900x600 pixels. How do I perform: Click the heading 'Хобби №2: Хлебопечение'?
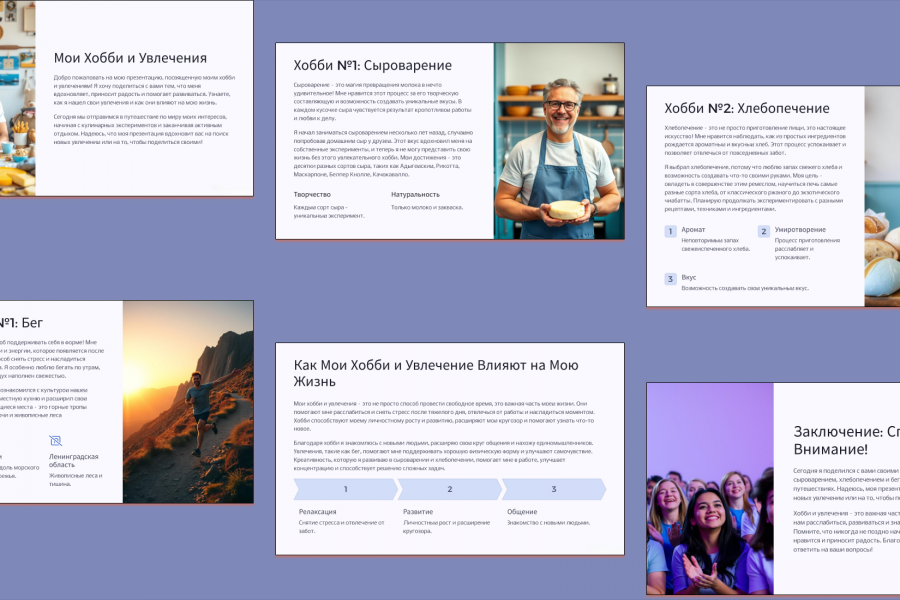[x=747, y=109]
